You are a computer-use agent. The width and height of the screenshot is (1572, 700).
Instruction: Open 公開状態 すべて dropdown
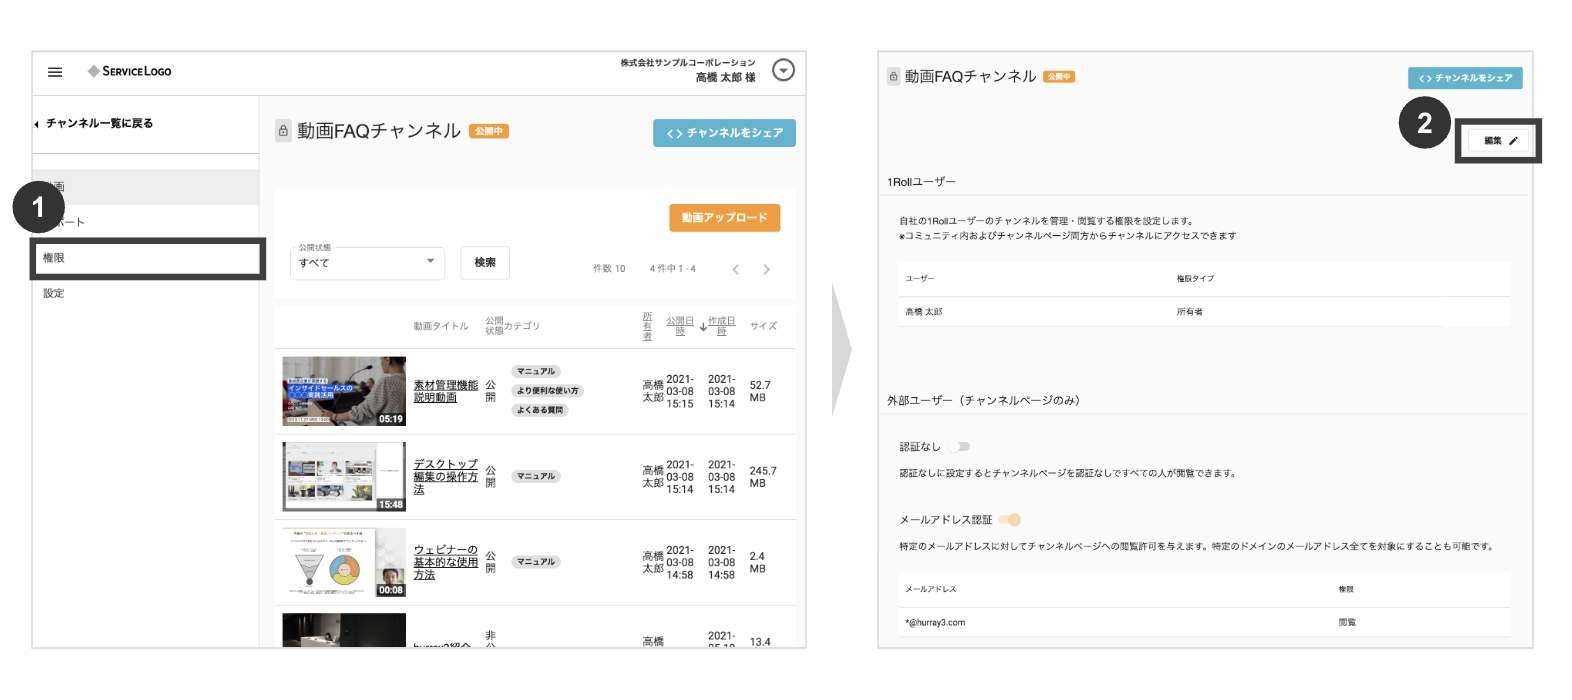coord(367,262)
